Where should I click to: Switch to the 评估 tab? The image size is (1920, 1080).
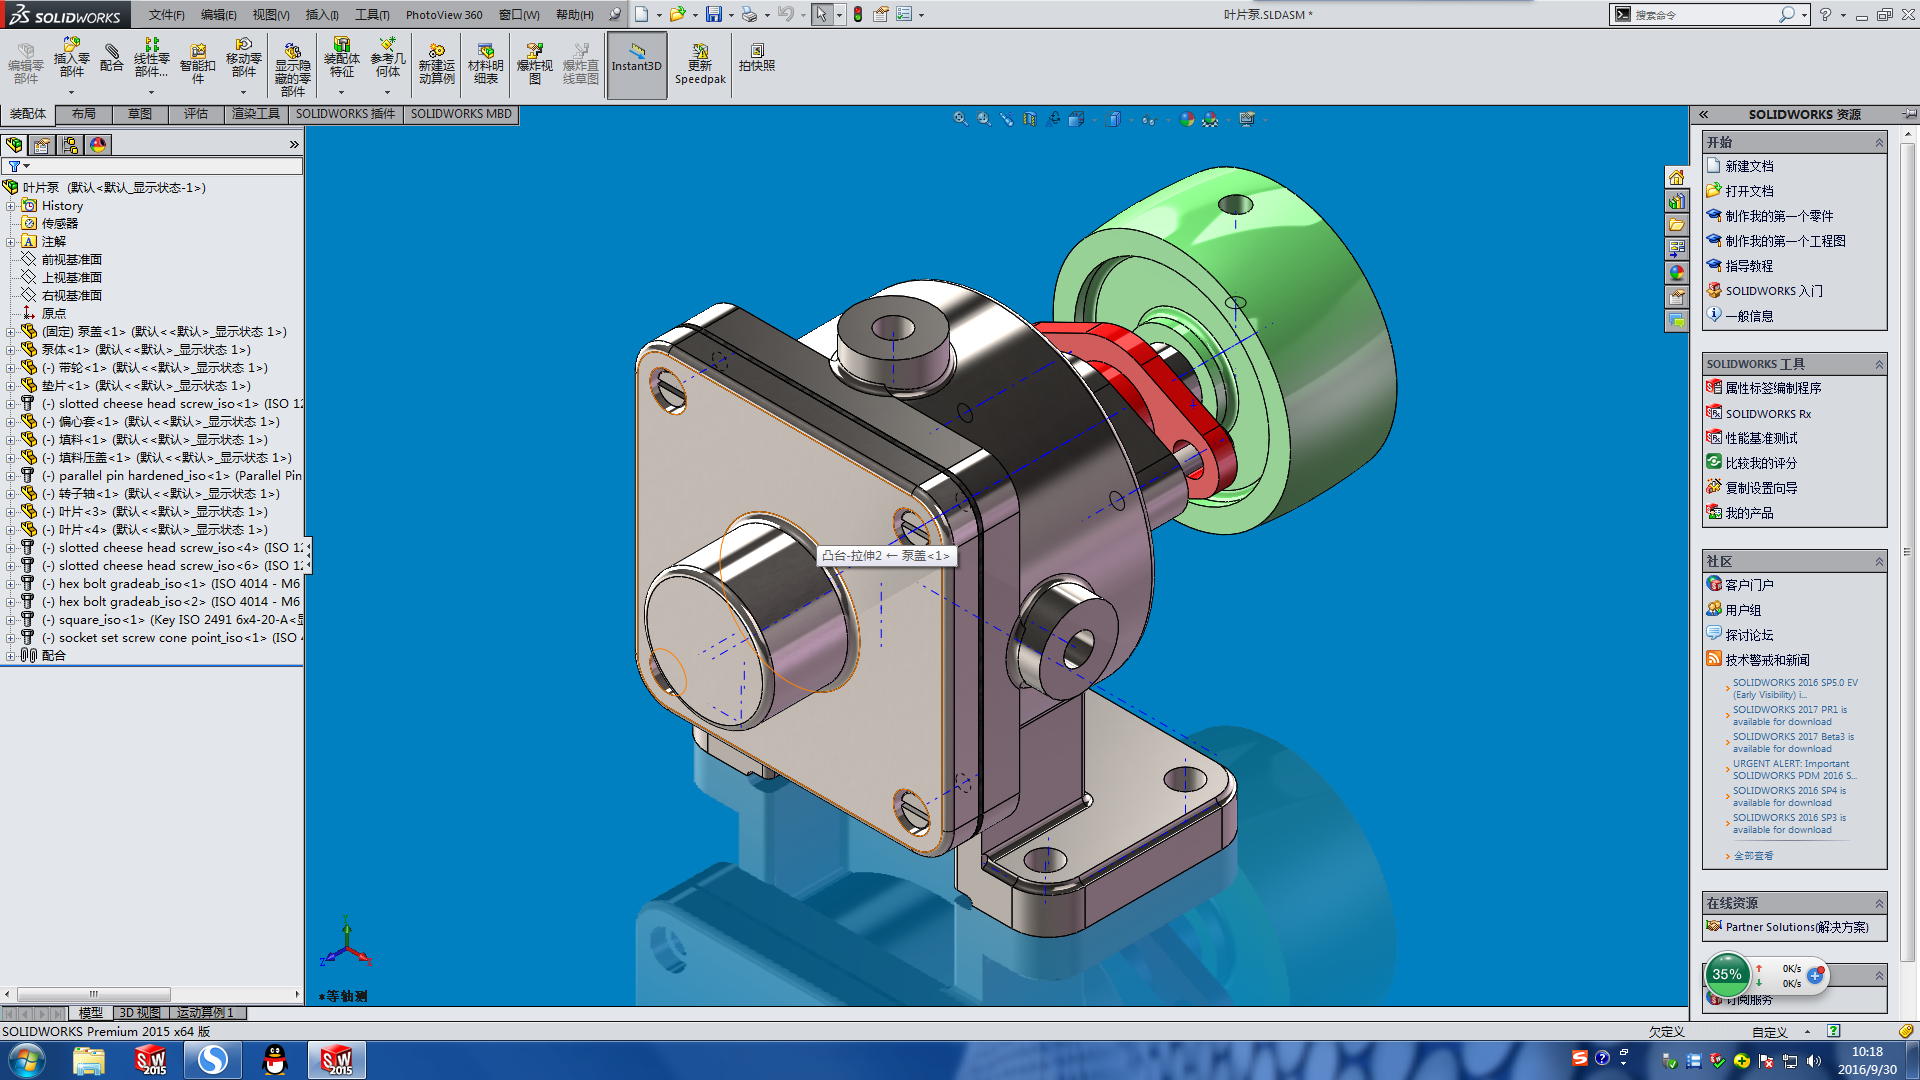(196, 114)
